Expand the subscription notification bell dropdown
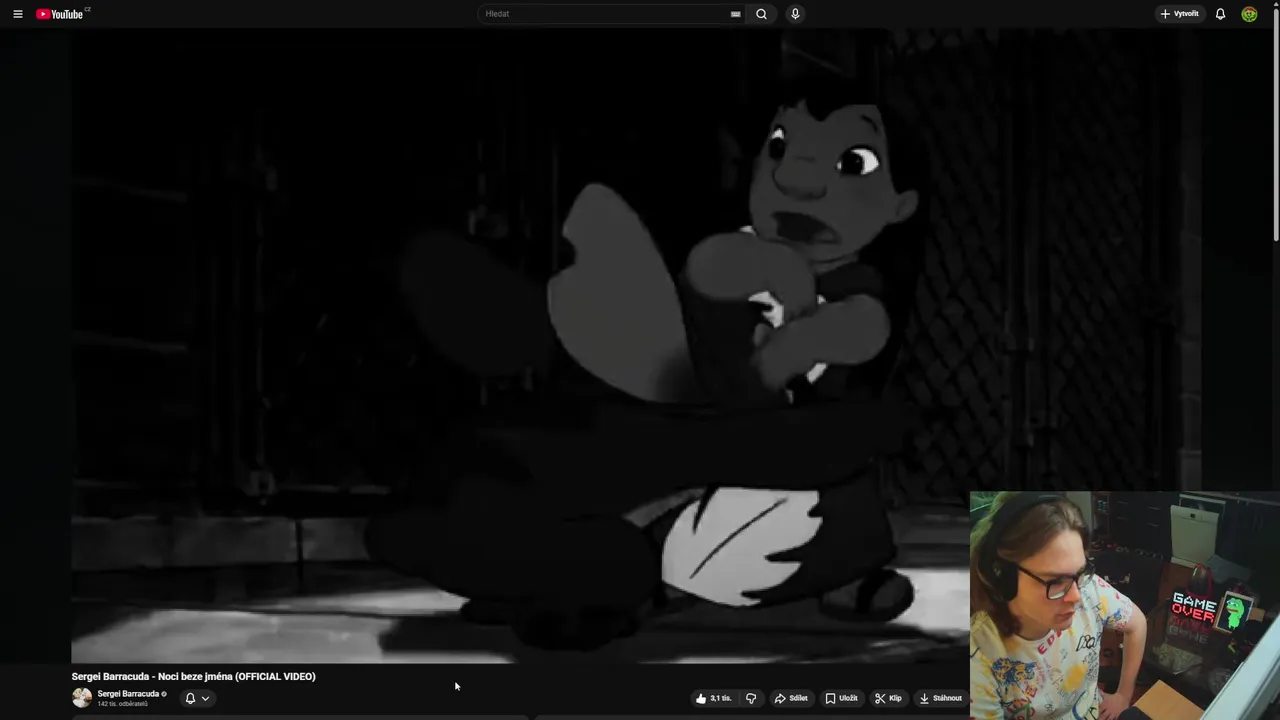Screen dimensions: 1280x720 (x=197, y=698)
